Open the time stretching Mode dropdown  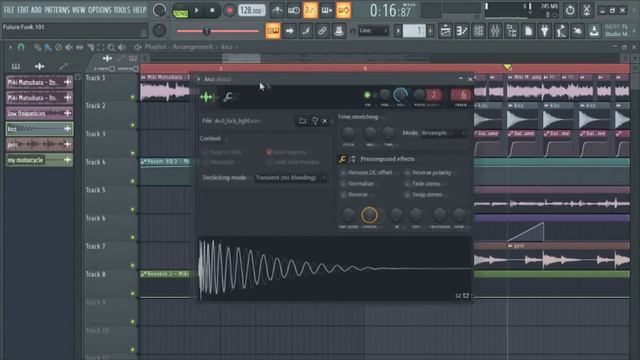click(x=443, y=133)
